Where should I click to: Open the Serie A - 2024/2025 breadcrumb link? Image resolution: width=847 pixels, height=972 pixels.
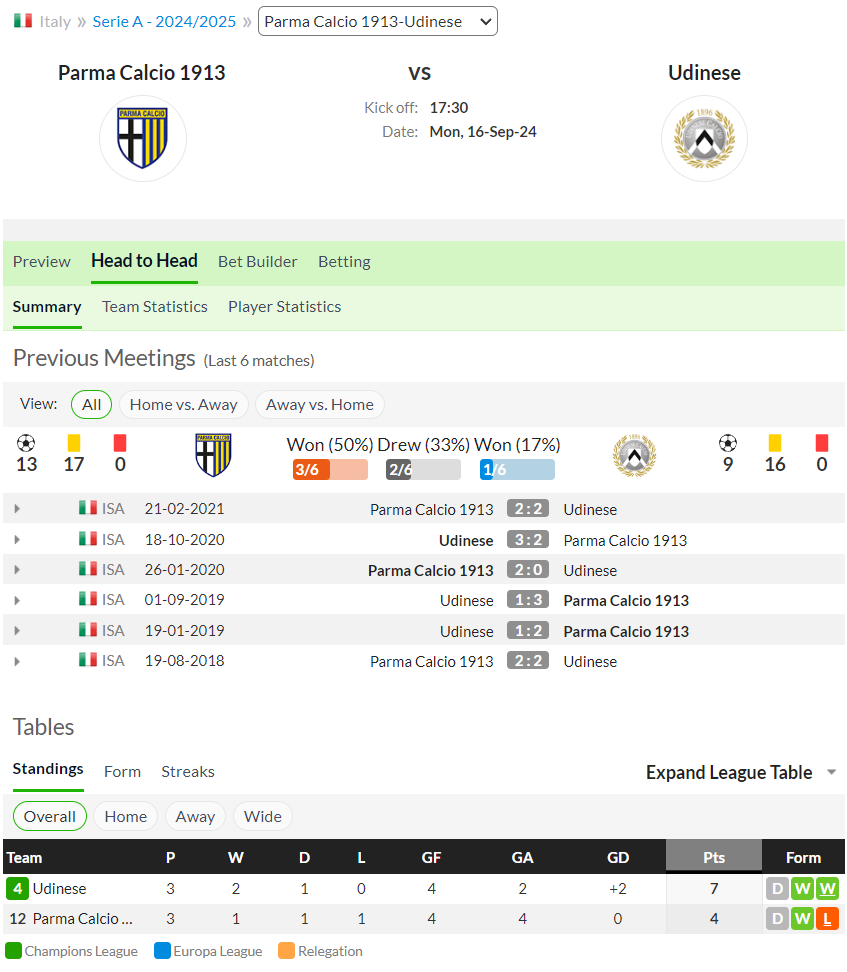tap(164, 22)
